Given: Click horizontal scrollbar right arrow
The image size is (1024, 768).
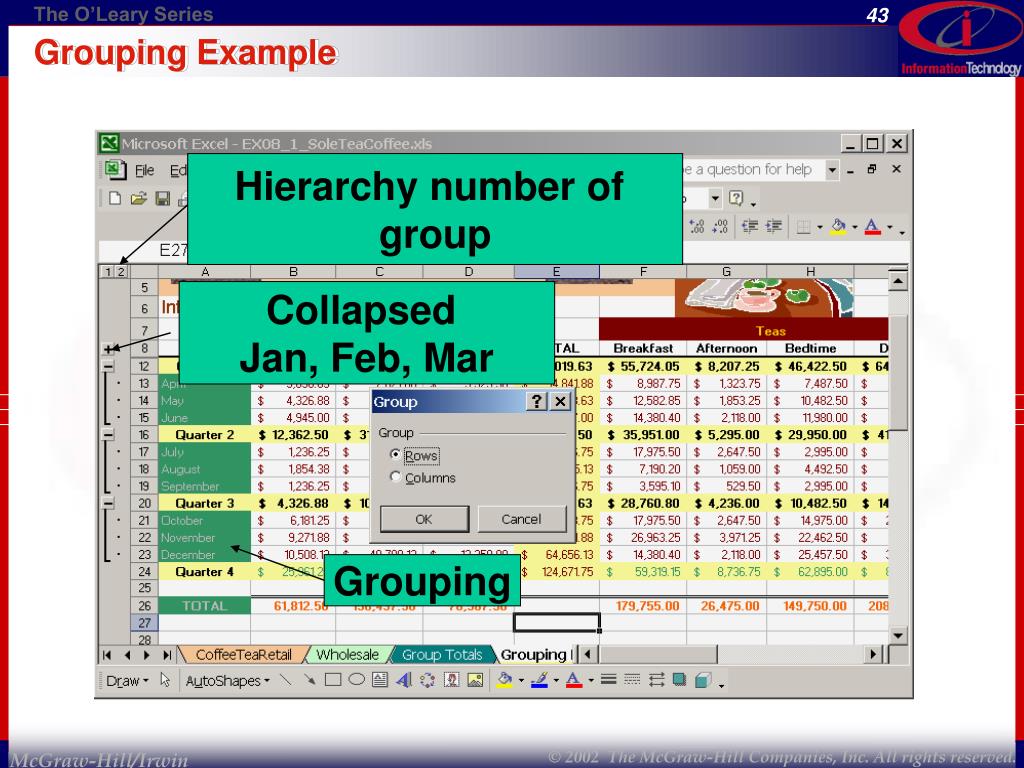Looking at the screenshot, I should point(873,654).
